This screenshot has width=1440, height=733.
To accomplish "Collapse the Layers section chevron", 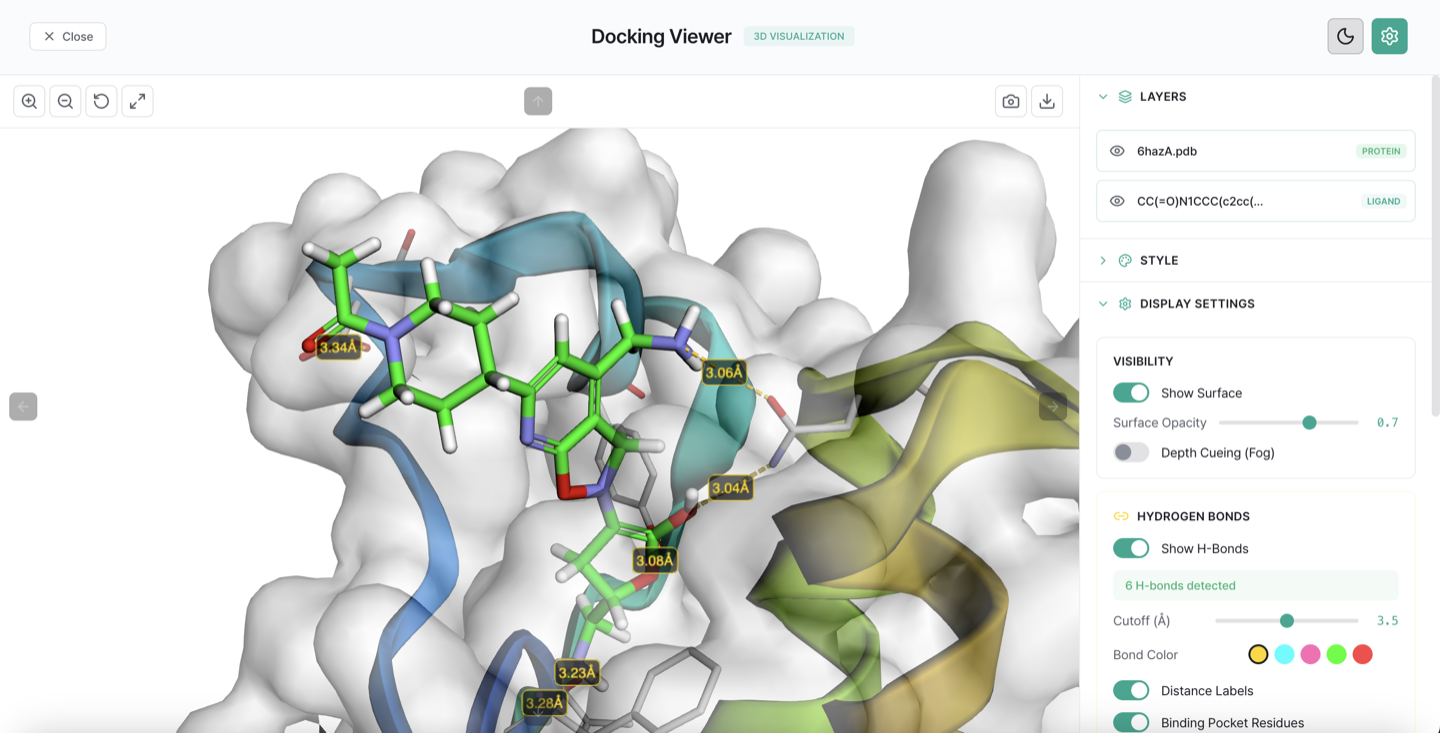I will (x=1103, y=97).
